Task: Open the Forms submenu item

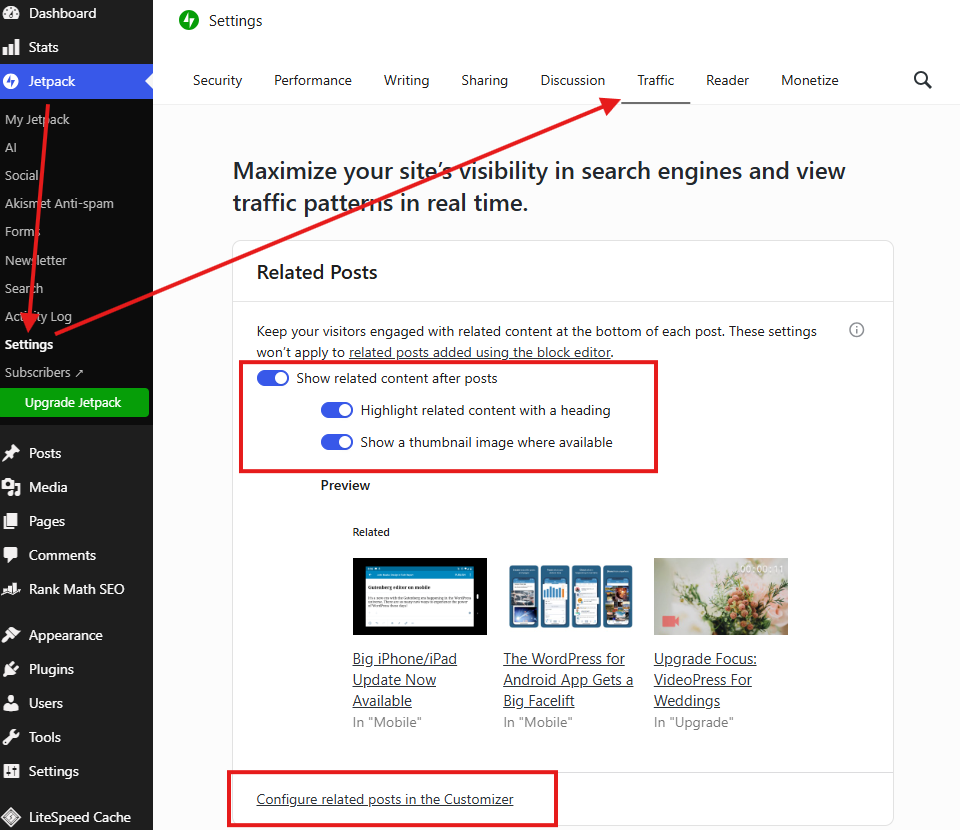Action: [x=22, y=231]
